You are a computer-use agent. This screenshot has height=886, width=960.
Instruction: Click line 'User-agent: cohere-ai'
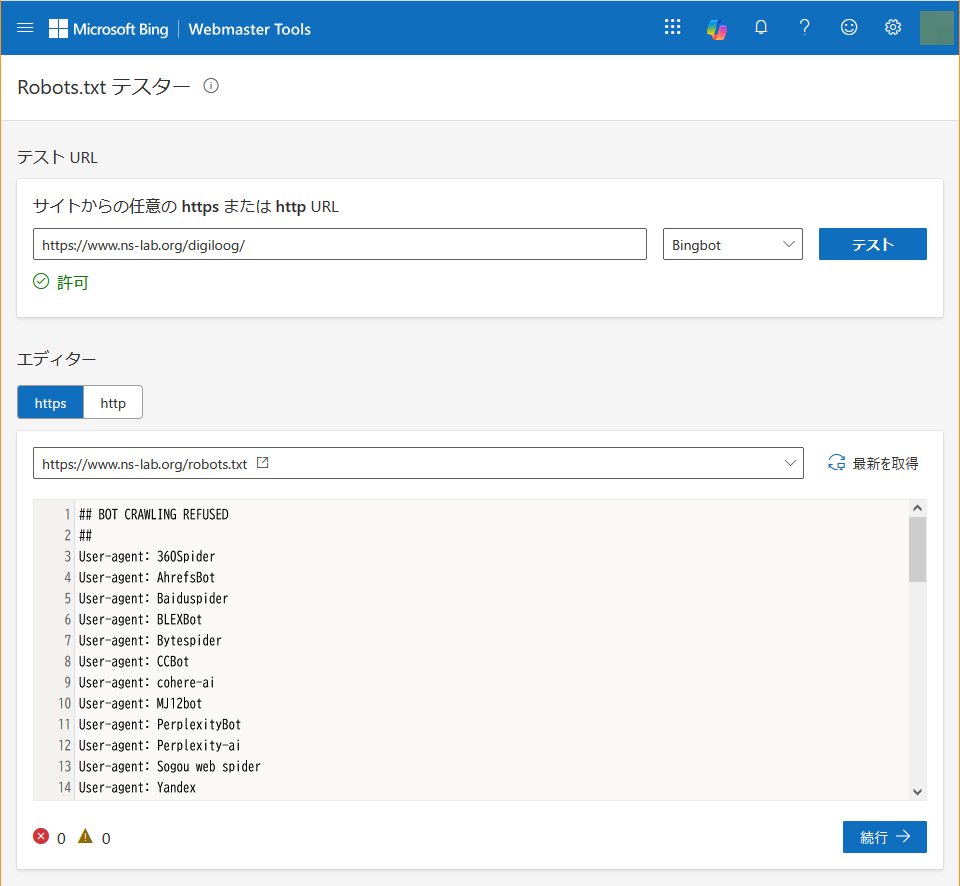coord(147,682)
